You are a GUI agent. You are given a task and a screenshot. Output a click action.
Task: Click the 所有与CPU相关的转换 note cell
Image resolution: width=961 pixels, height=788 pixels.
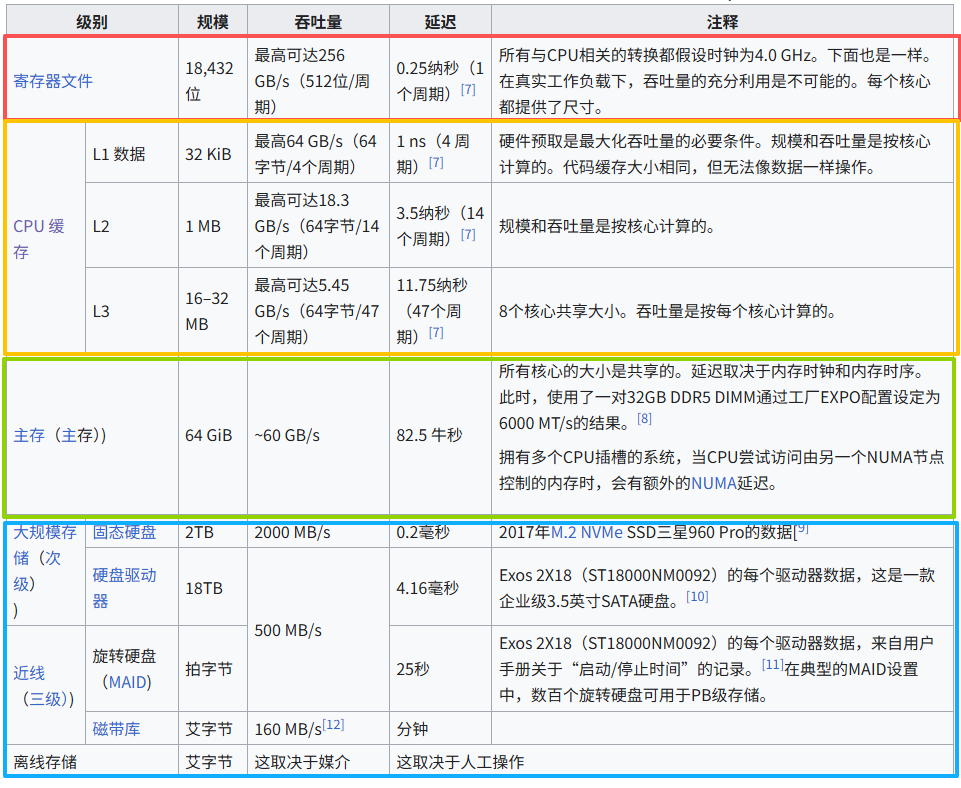723,81
